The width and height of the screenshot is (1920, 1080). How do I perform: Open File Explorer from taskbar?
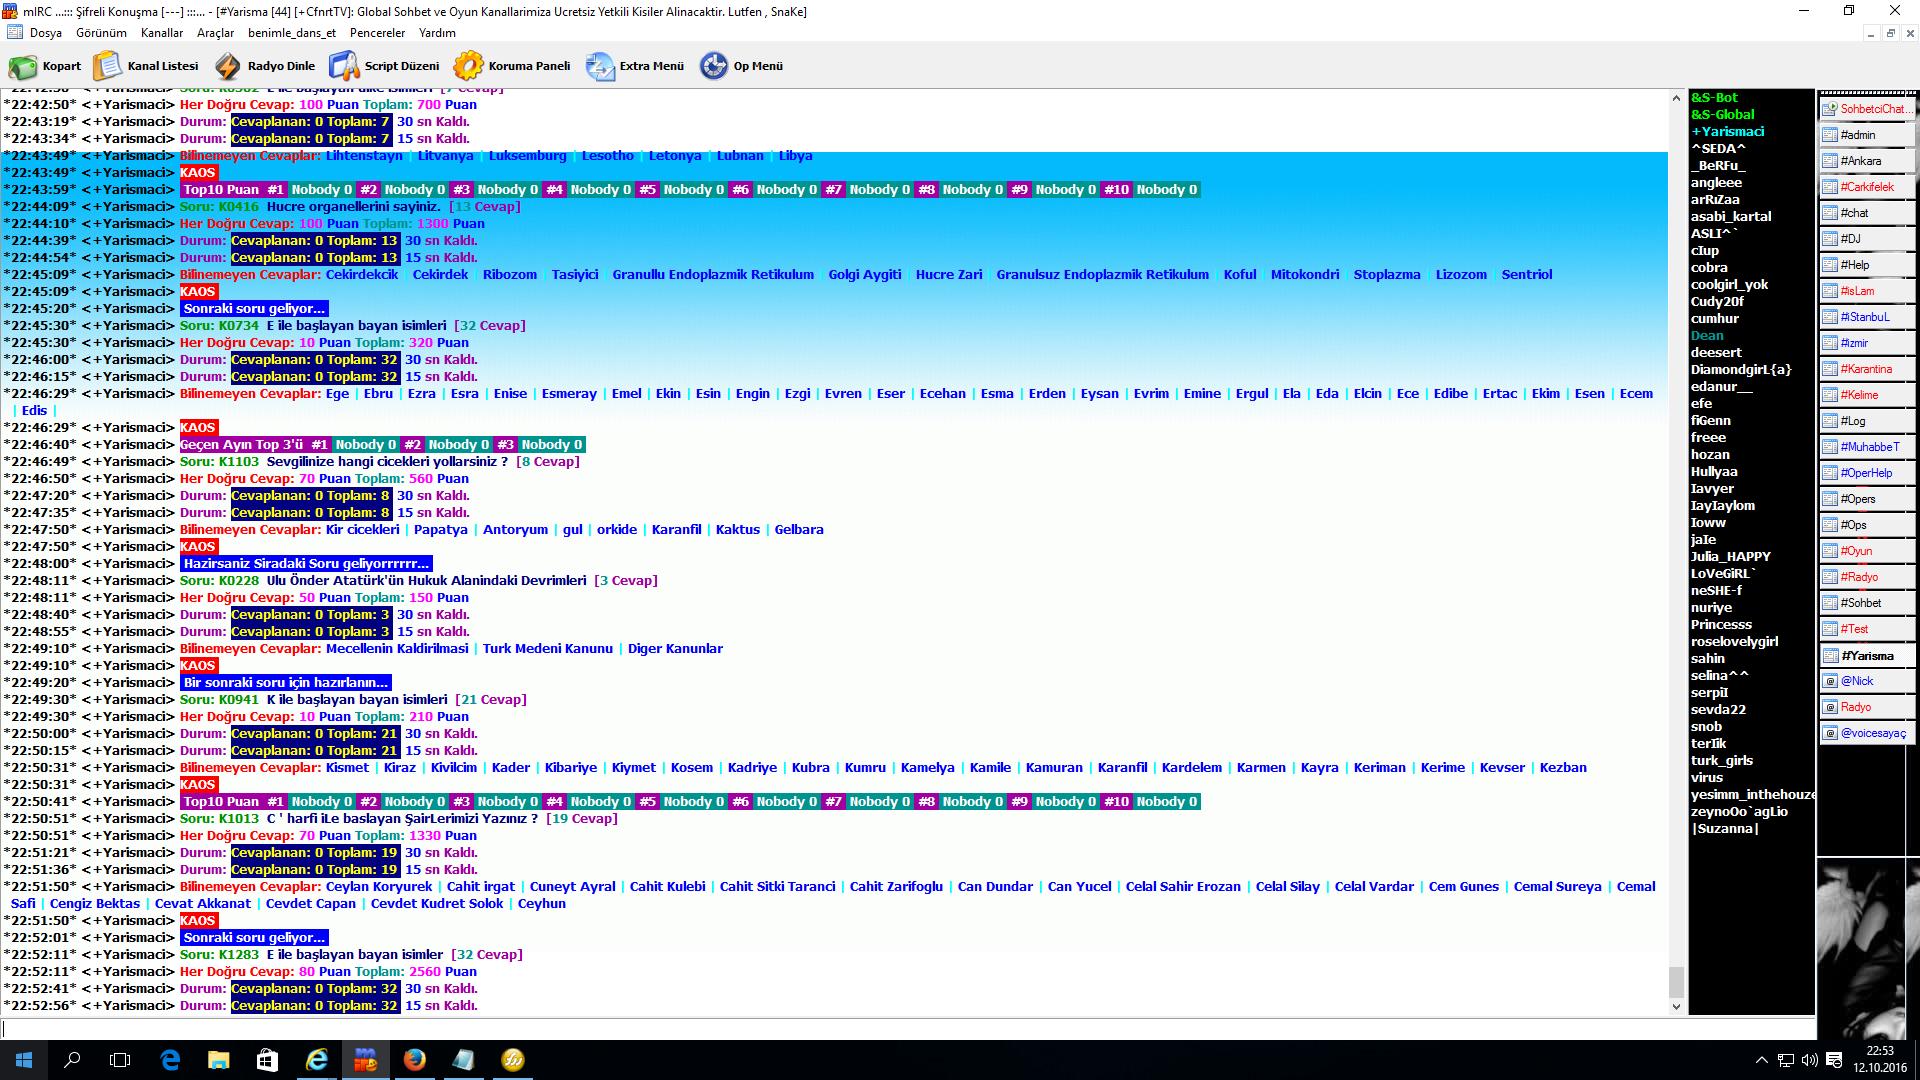(218, 1060)
